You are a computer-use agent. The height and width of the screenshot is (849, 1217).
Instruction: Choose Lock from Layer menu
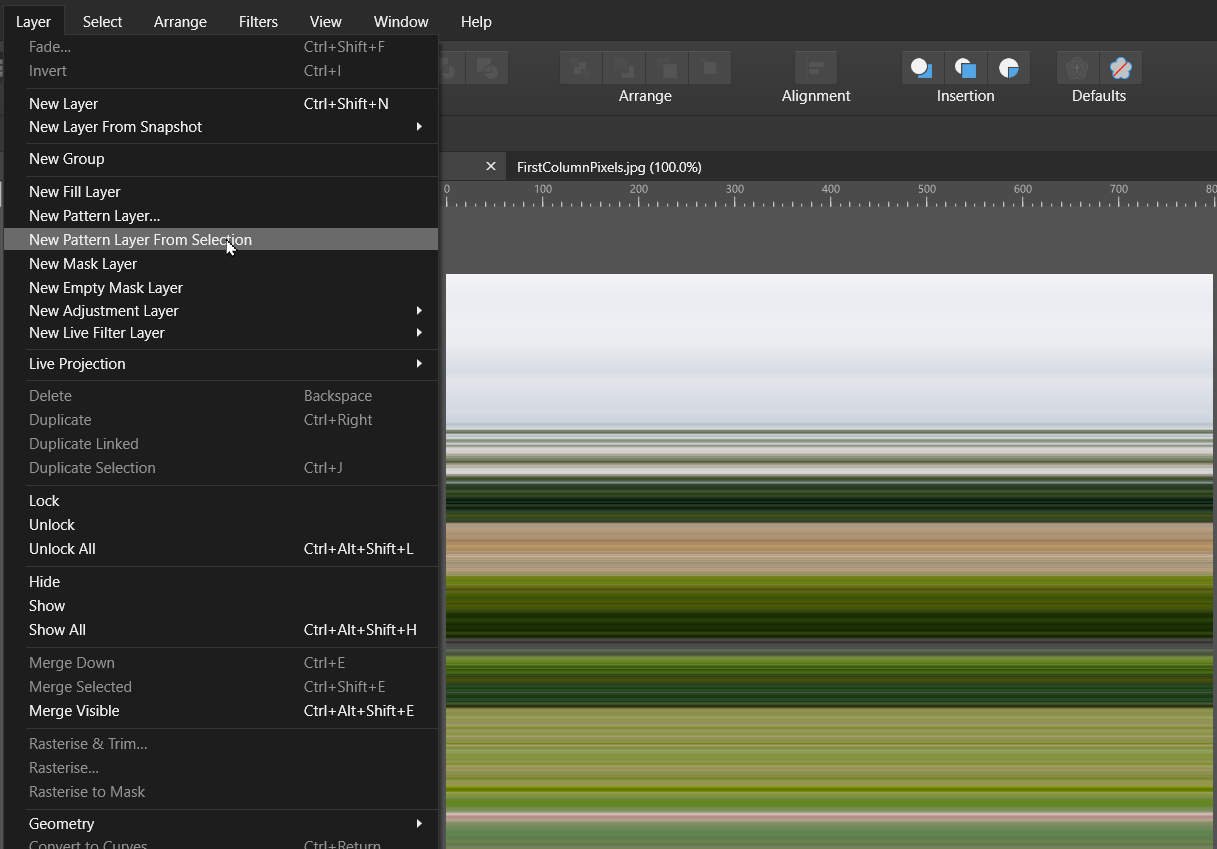click(x=221, y=501)
